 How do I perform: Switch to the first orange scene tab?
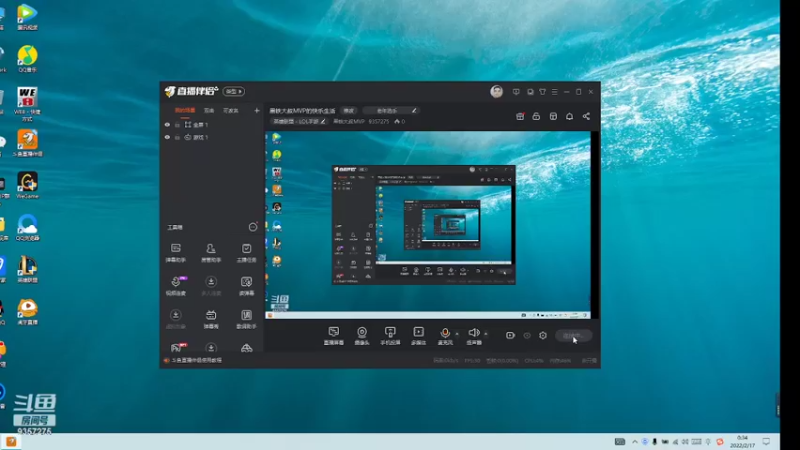tap(185, 110)
